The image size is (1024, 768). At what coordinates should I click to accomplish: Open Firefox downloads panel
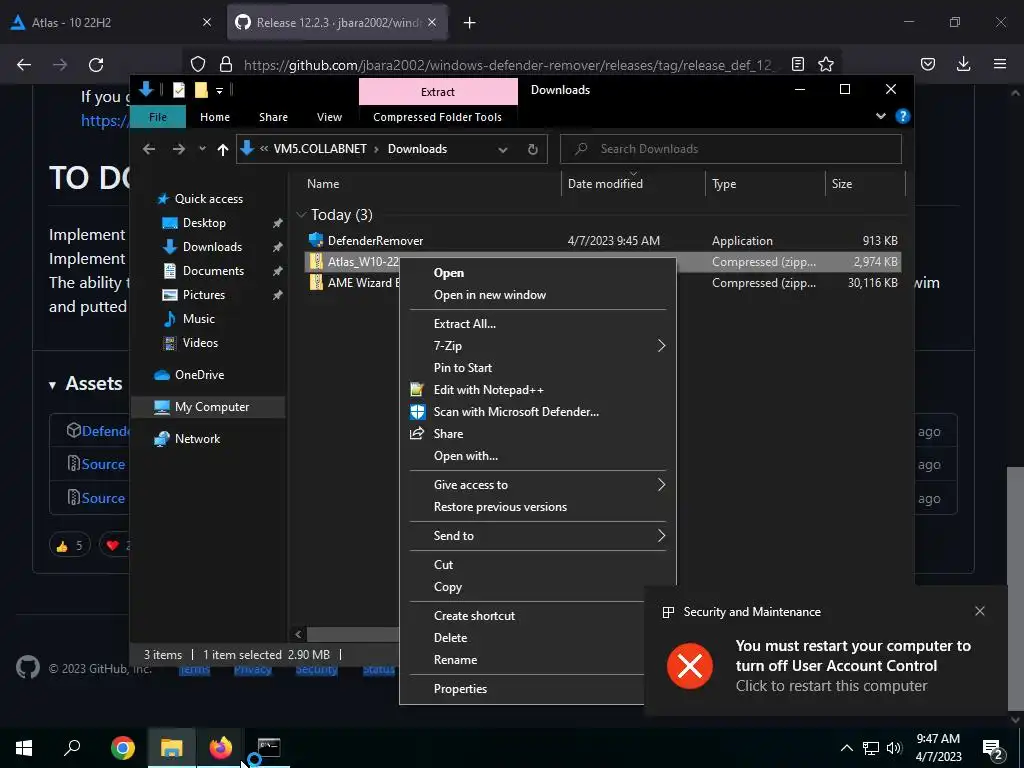(x=963, y=64)
